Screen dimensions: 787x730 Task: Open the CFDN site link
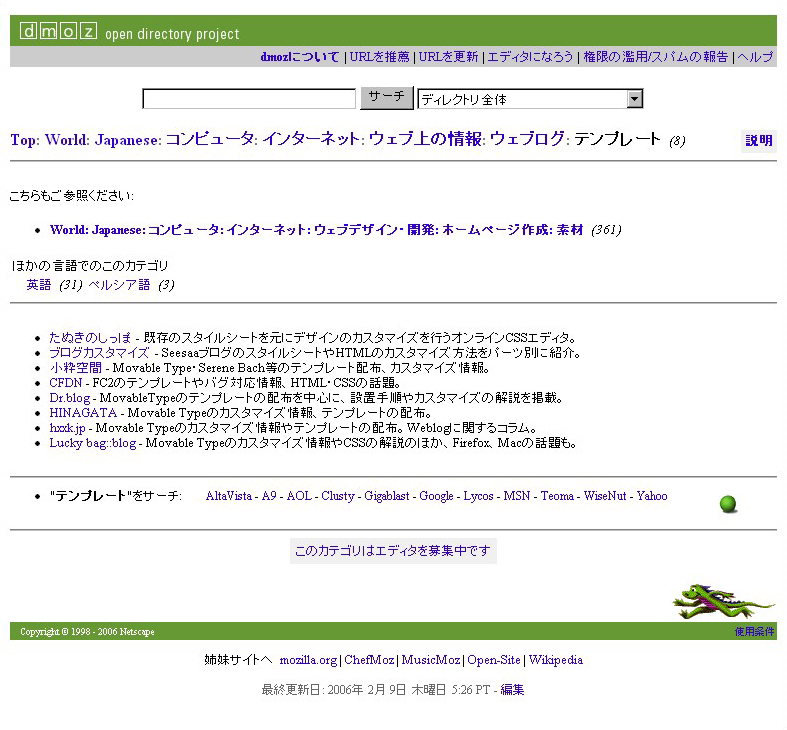pyautogui.click(x=65, y=383)
